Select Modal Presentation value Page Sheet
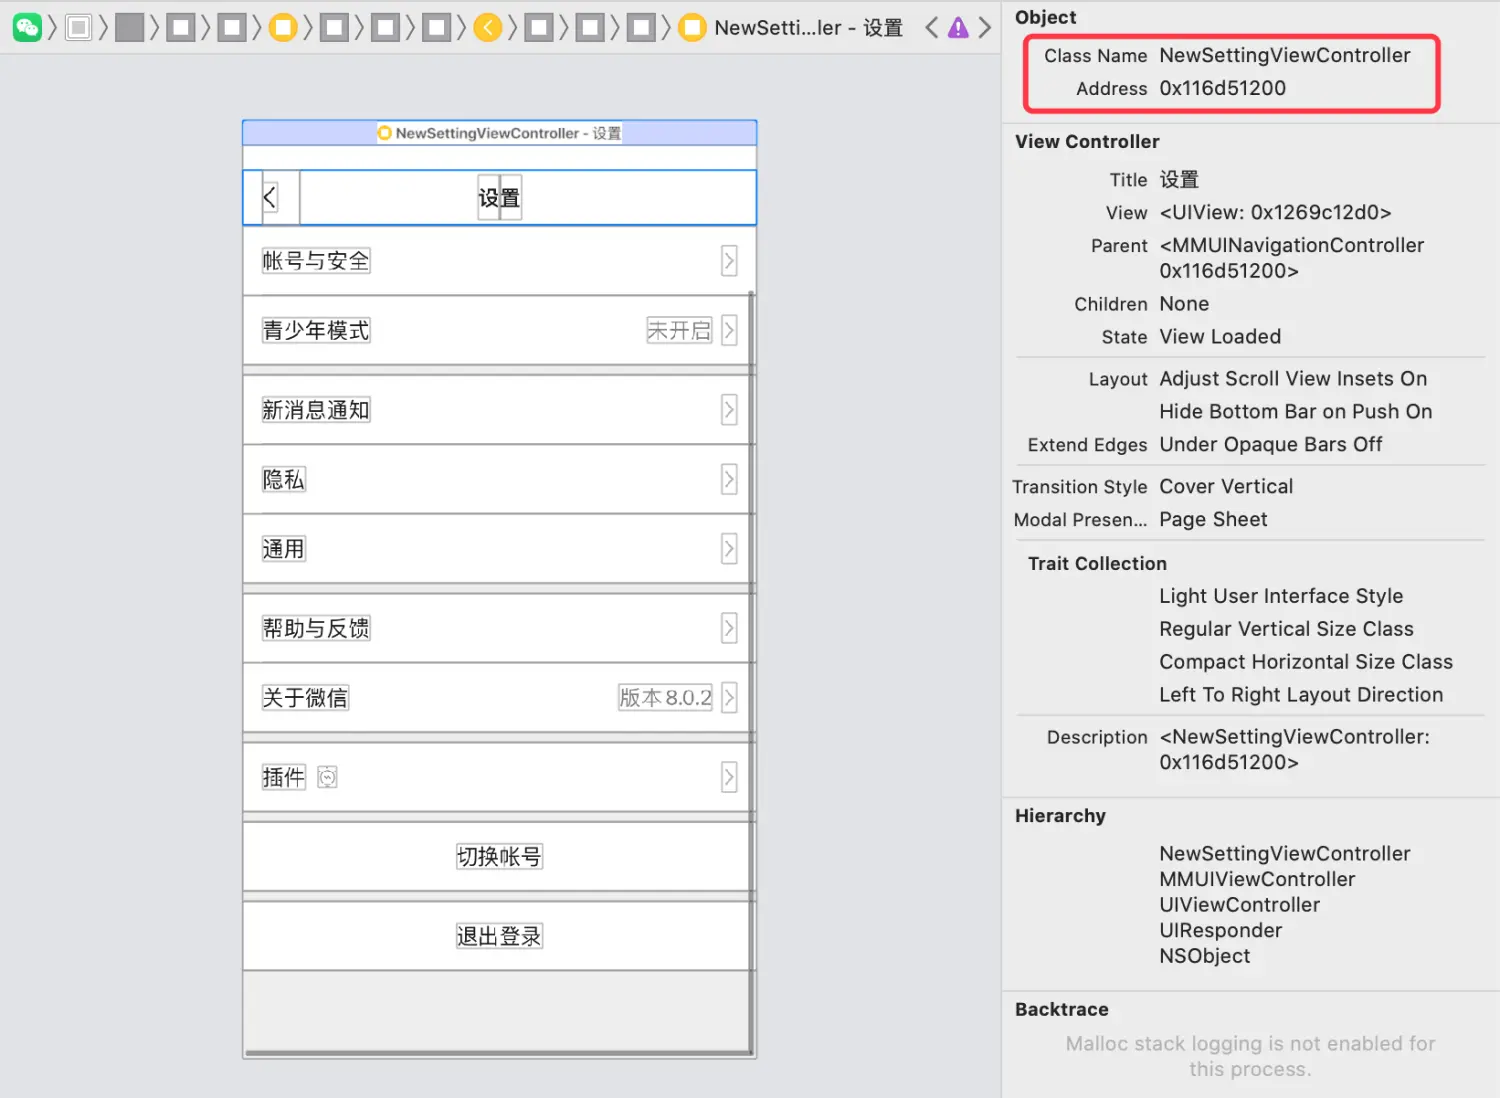The image size is (1500, 1098). tap(1213, 520)
